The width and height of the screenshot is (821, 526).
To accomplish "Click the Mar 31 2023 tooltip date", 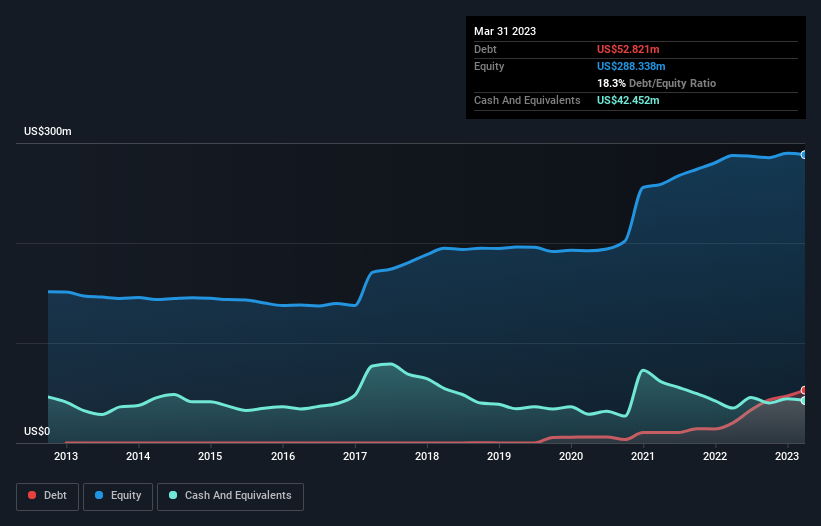I will point(505,31).
